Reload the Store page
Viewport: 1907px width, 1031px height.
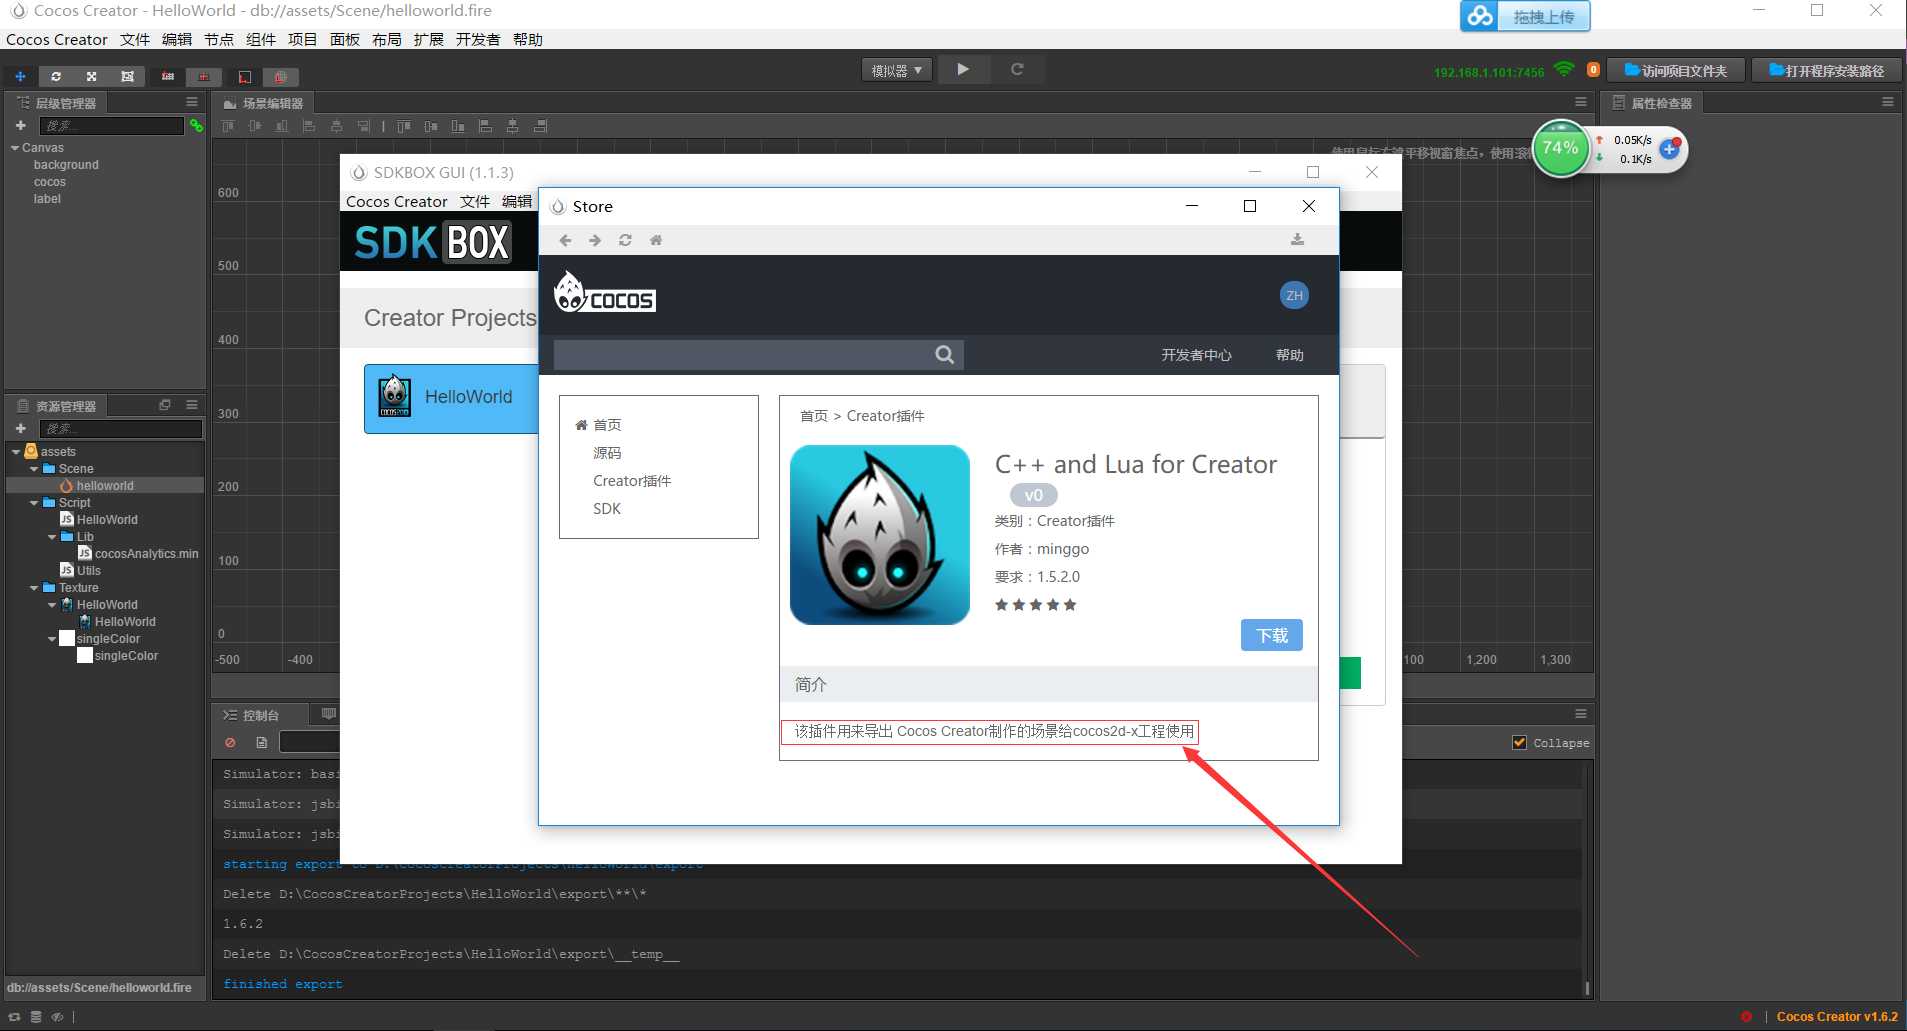625,240
